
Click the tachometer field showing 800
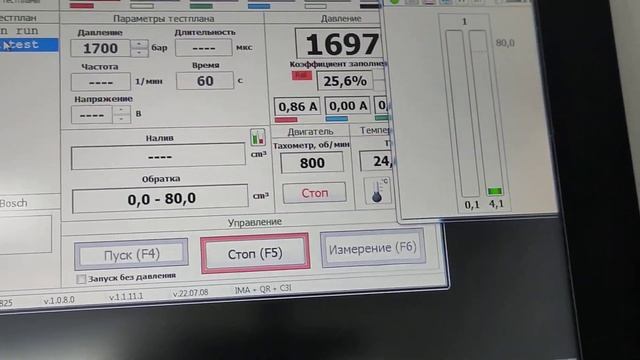(312, 163)
